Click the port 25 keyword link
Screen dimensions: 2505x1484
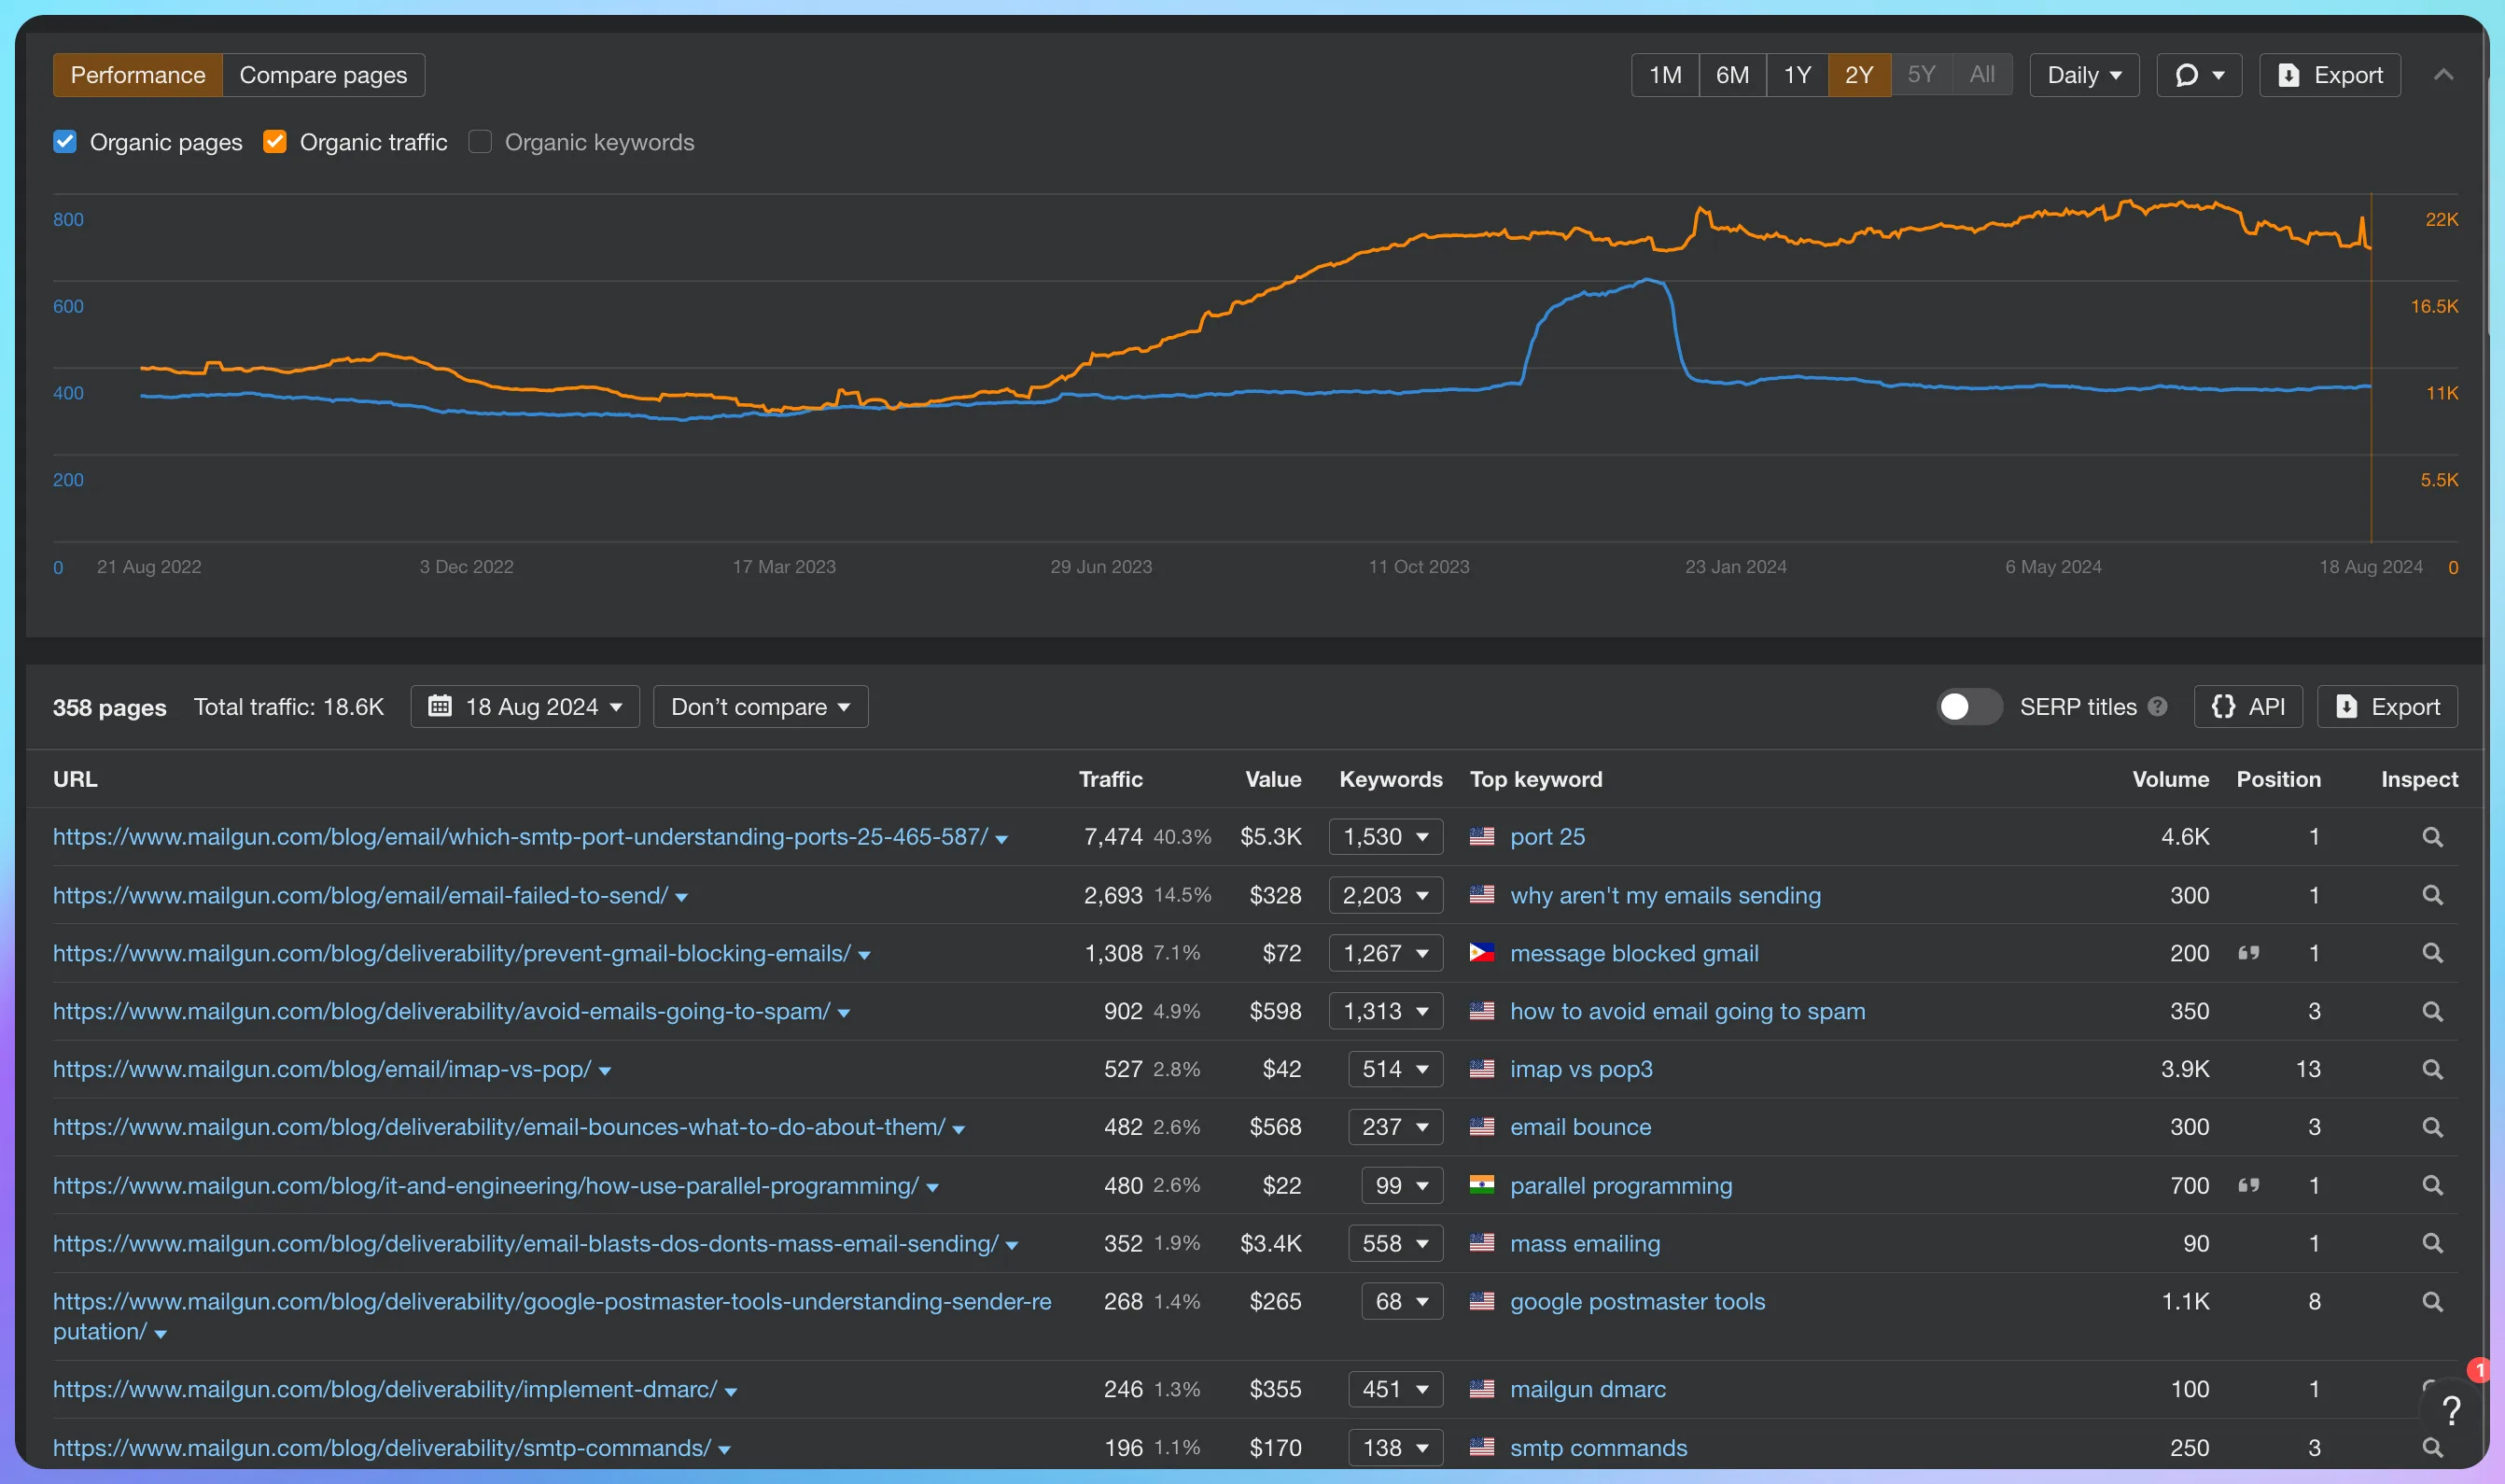pos(1547,837)
